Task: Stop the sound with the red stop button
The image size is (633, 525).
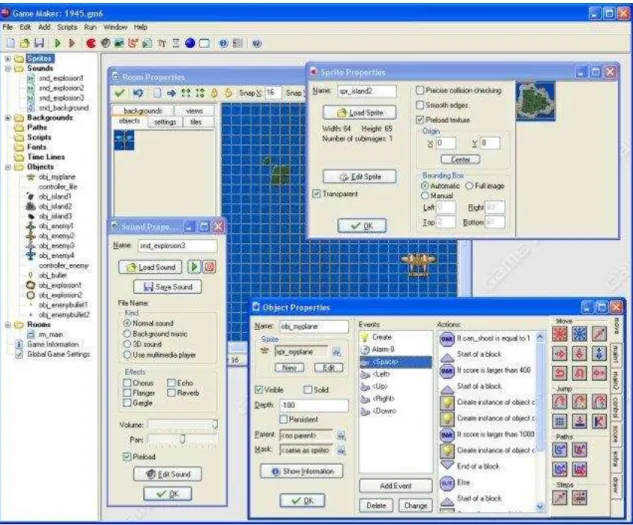Action: (209, 267)
